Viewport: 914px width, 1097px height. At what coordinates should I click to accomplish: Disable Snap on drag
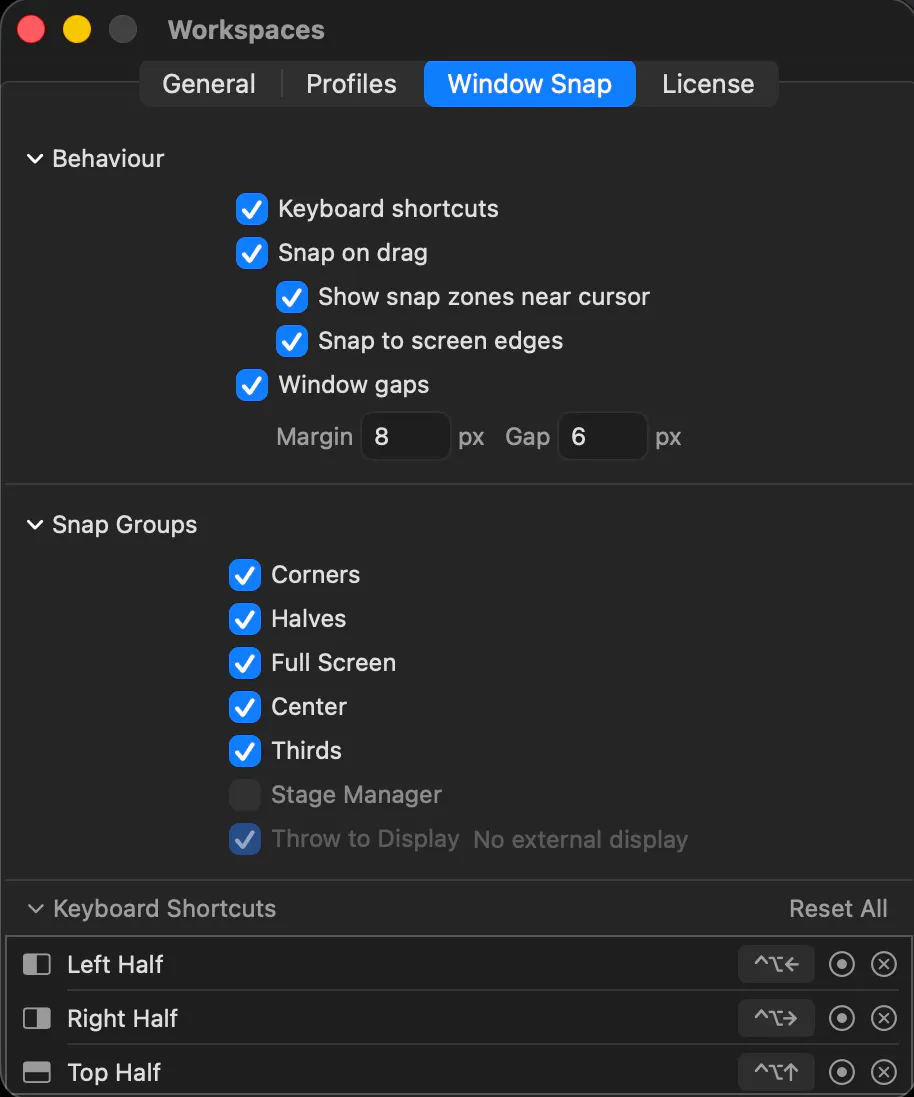point(252,253)
